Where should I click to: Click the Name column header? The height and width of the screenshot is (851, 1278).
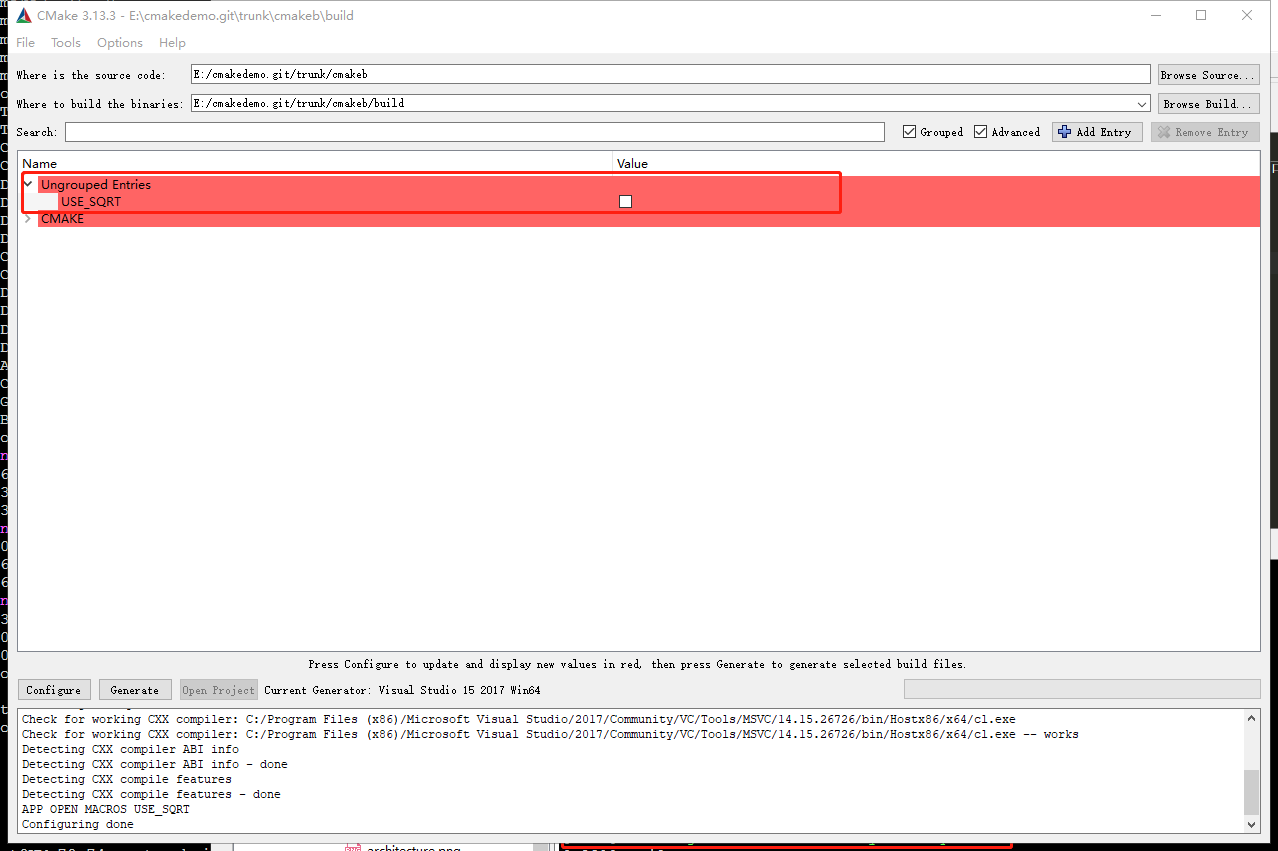click(315, 163)
